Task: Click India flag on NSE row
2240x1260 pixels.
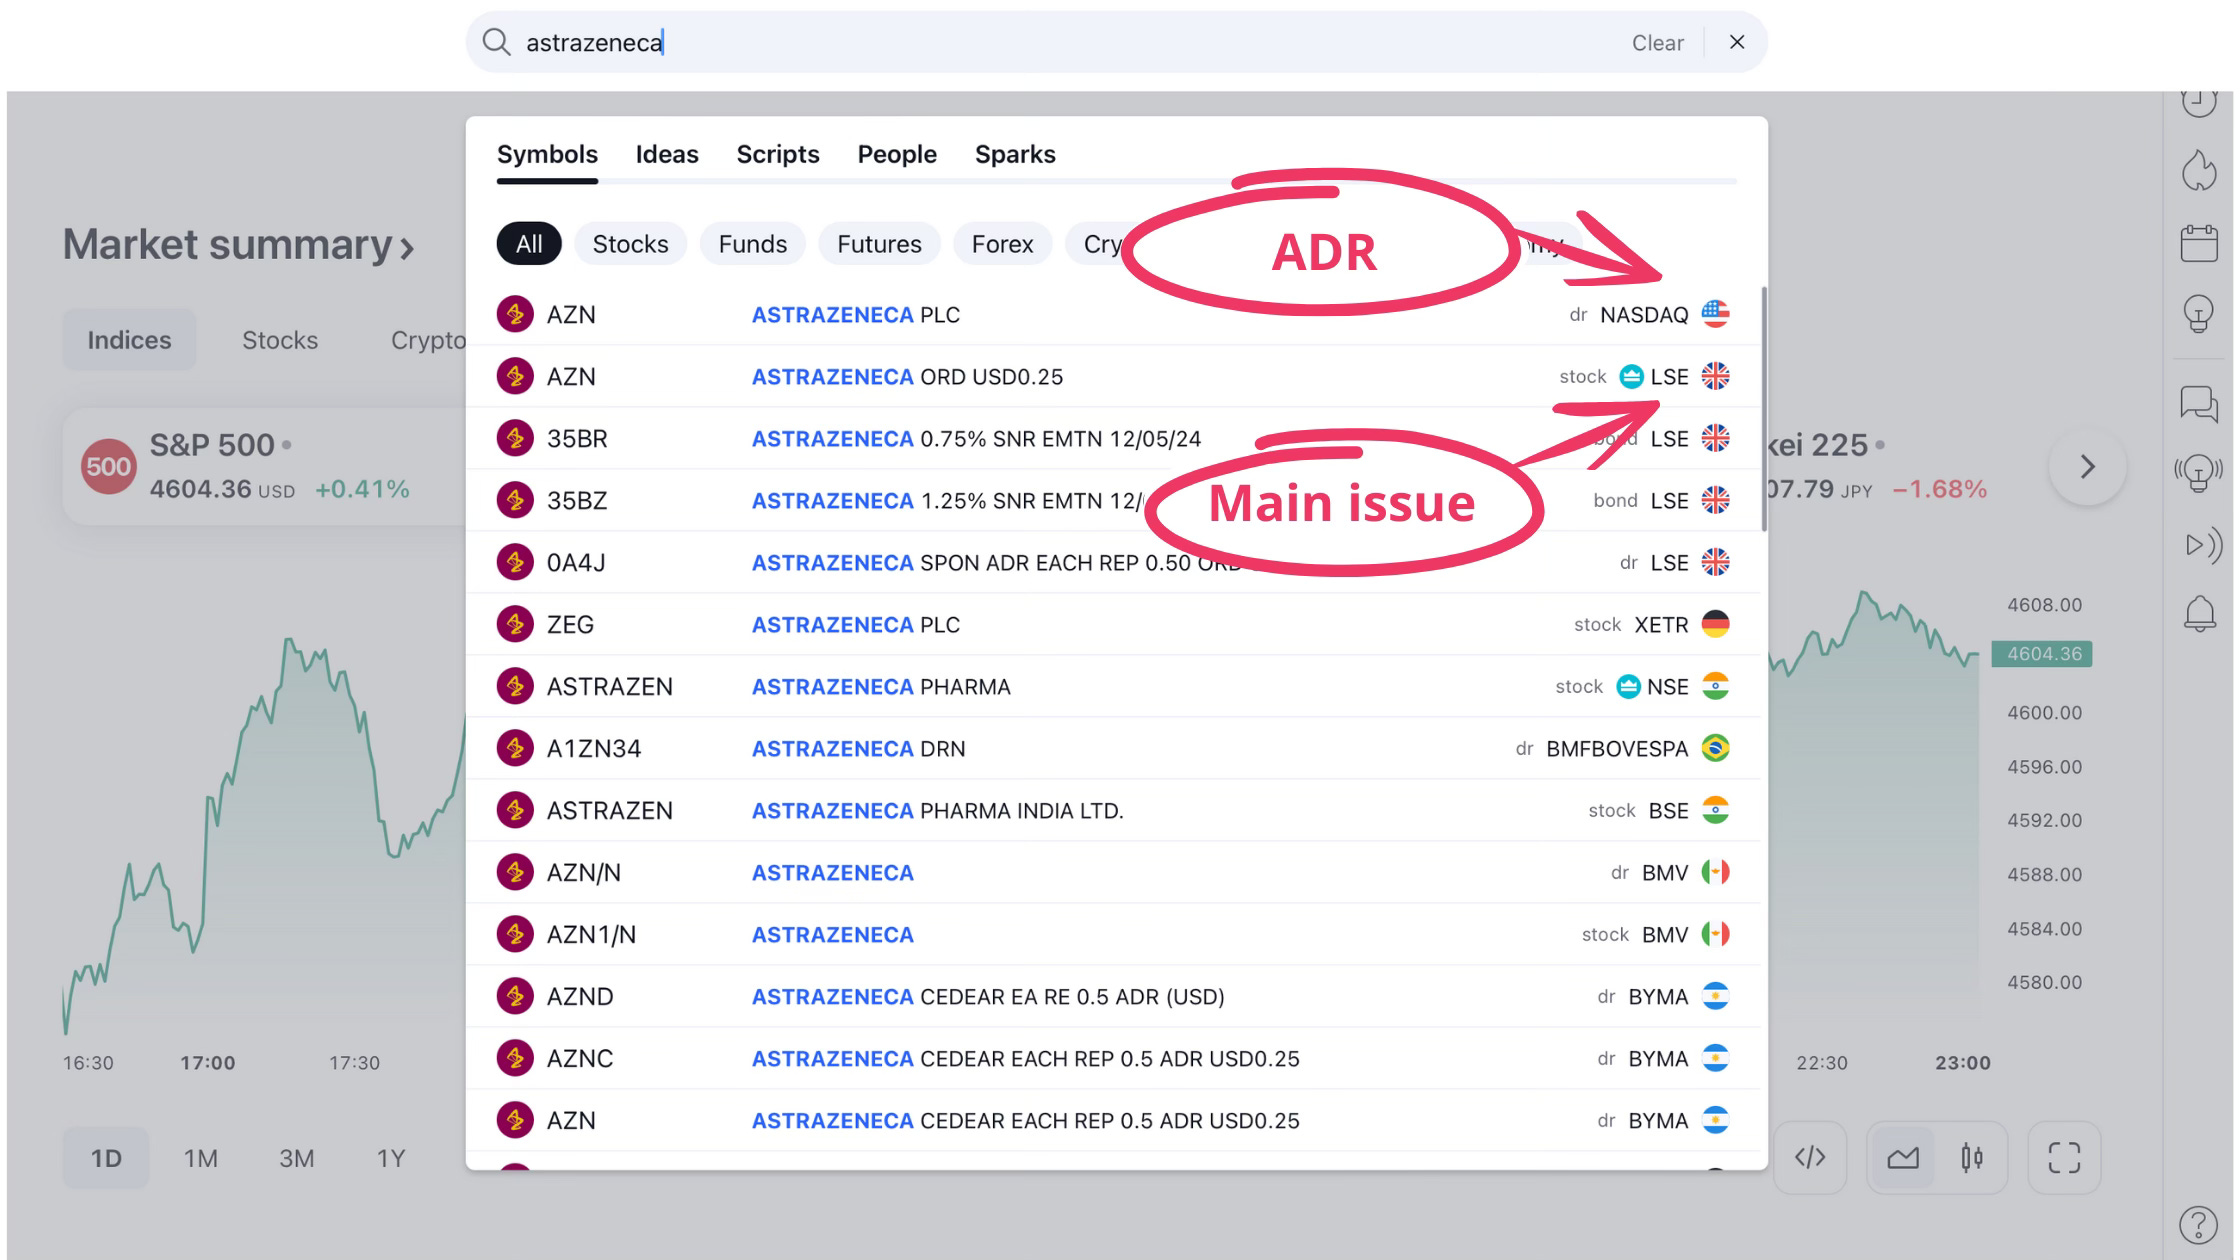Action: pyautogui.click(x=1715, y=686)
